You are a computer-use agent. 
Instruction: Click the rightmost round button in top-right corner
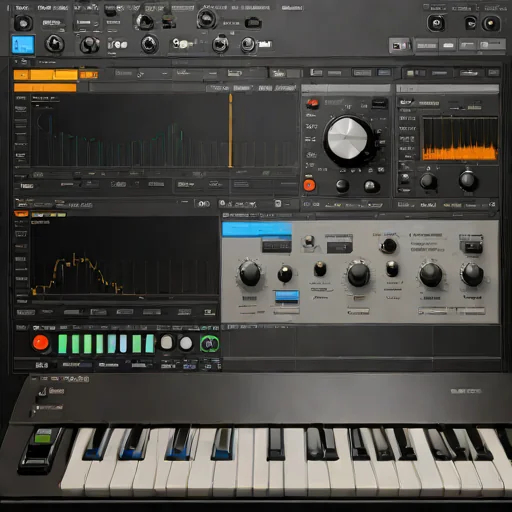click(491, 24)
